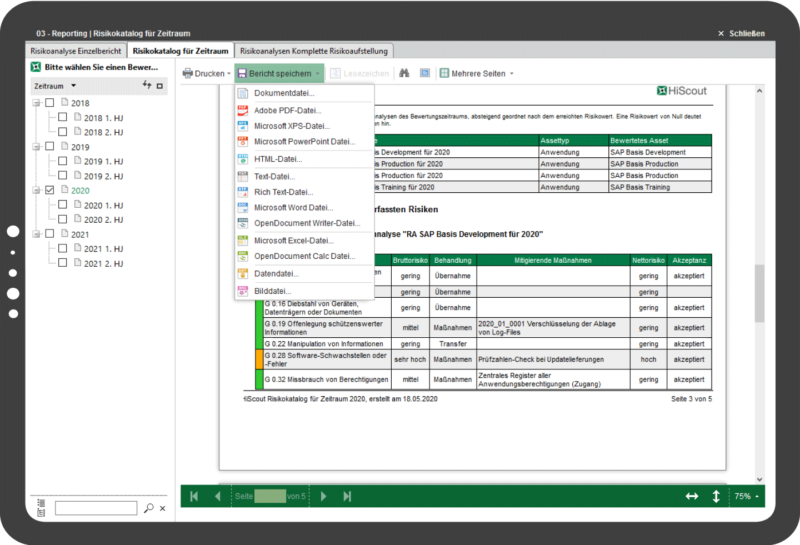Open the 75% zoom dropdown

coord(747,496)
